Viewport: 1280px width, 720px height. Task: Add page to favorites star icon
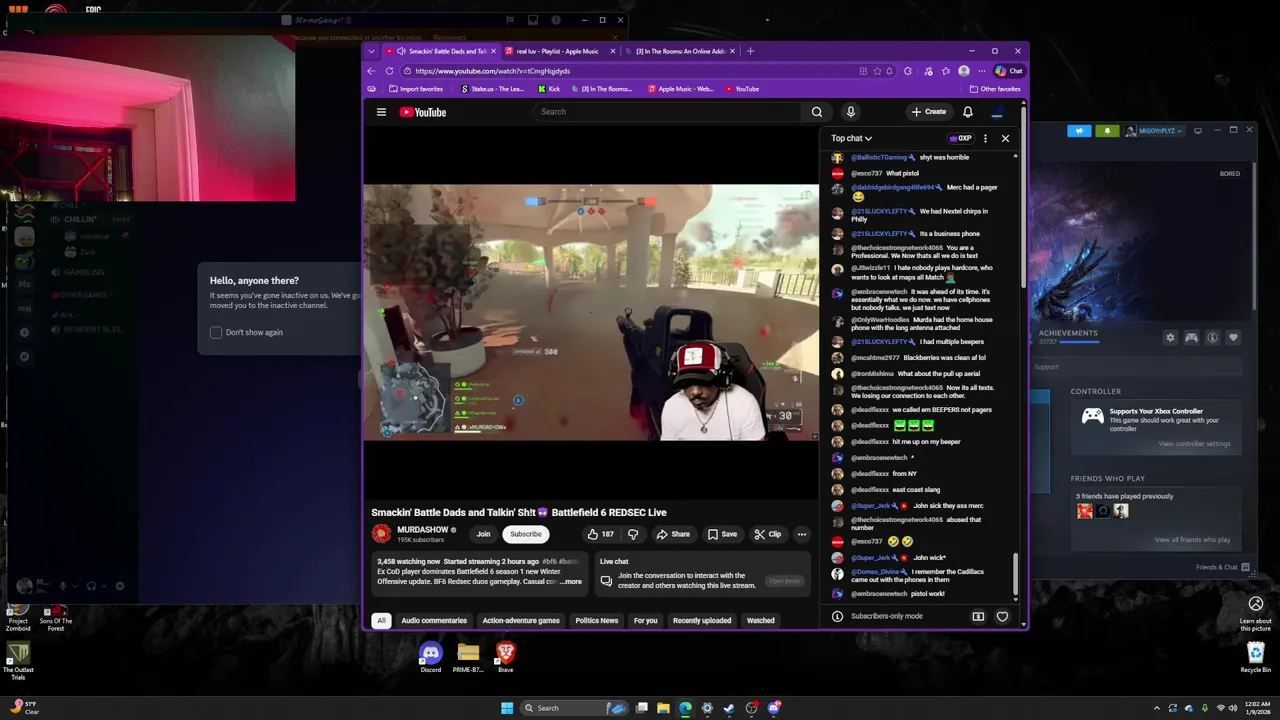click(x=877, y=71)
